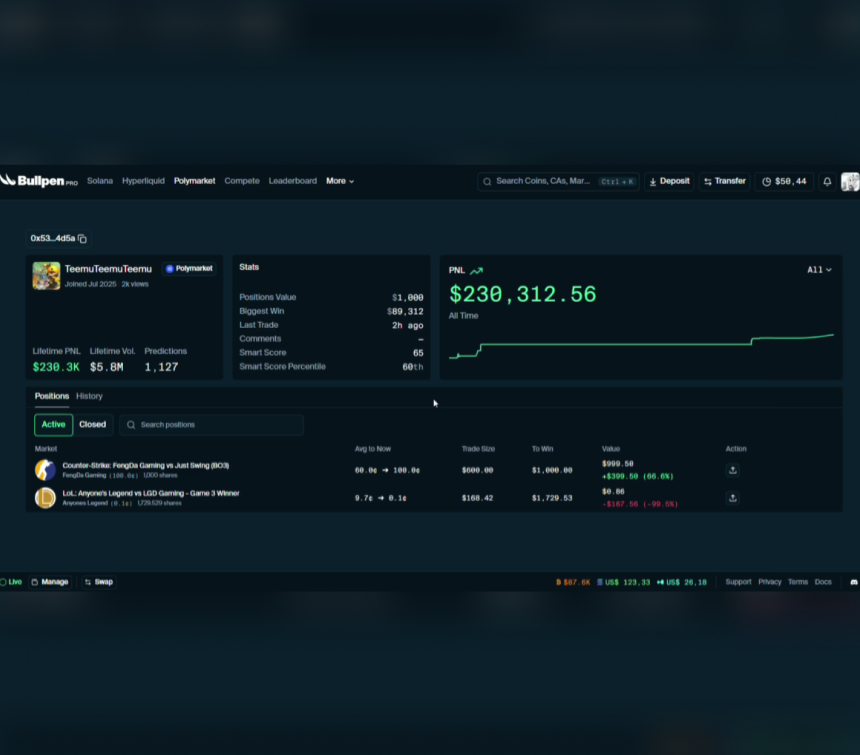This screenshot has height=755, width=860.
Task: Open the user avatar menu
Action: (850, 181)
